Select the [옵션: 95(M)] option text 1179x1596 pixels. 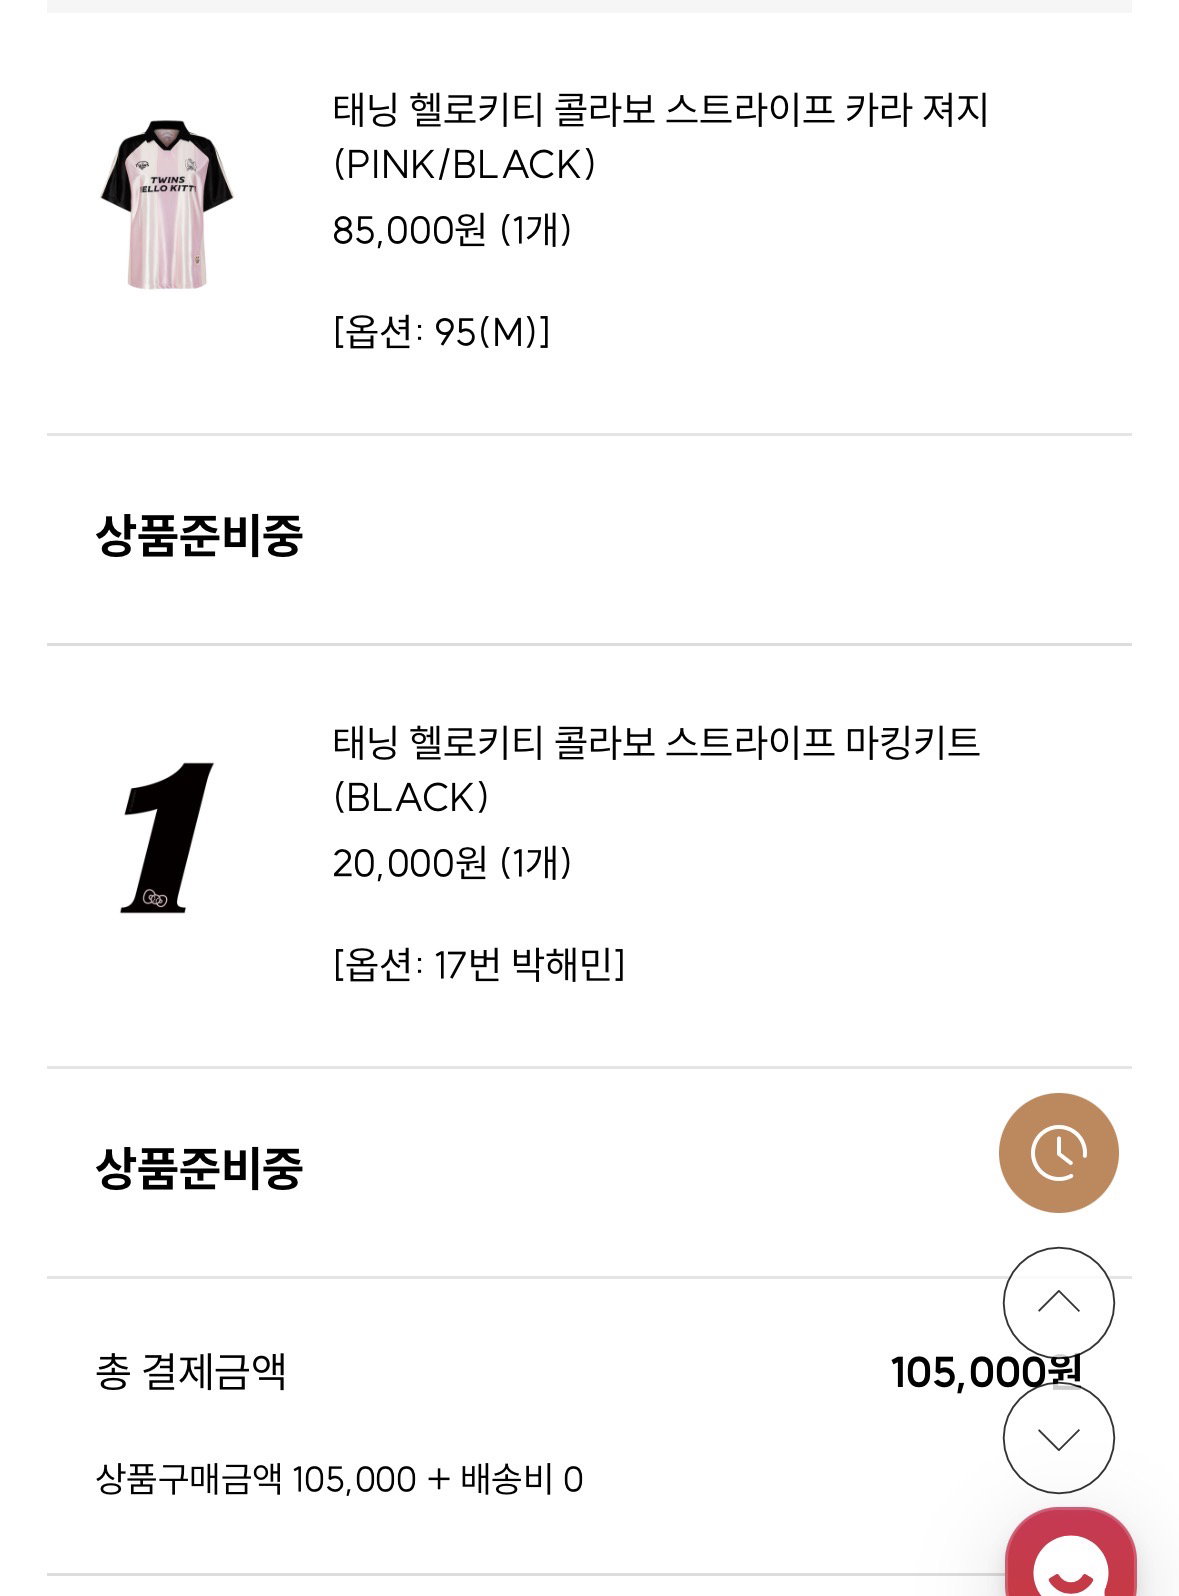pyautogui.click(x=441, y=332)
